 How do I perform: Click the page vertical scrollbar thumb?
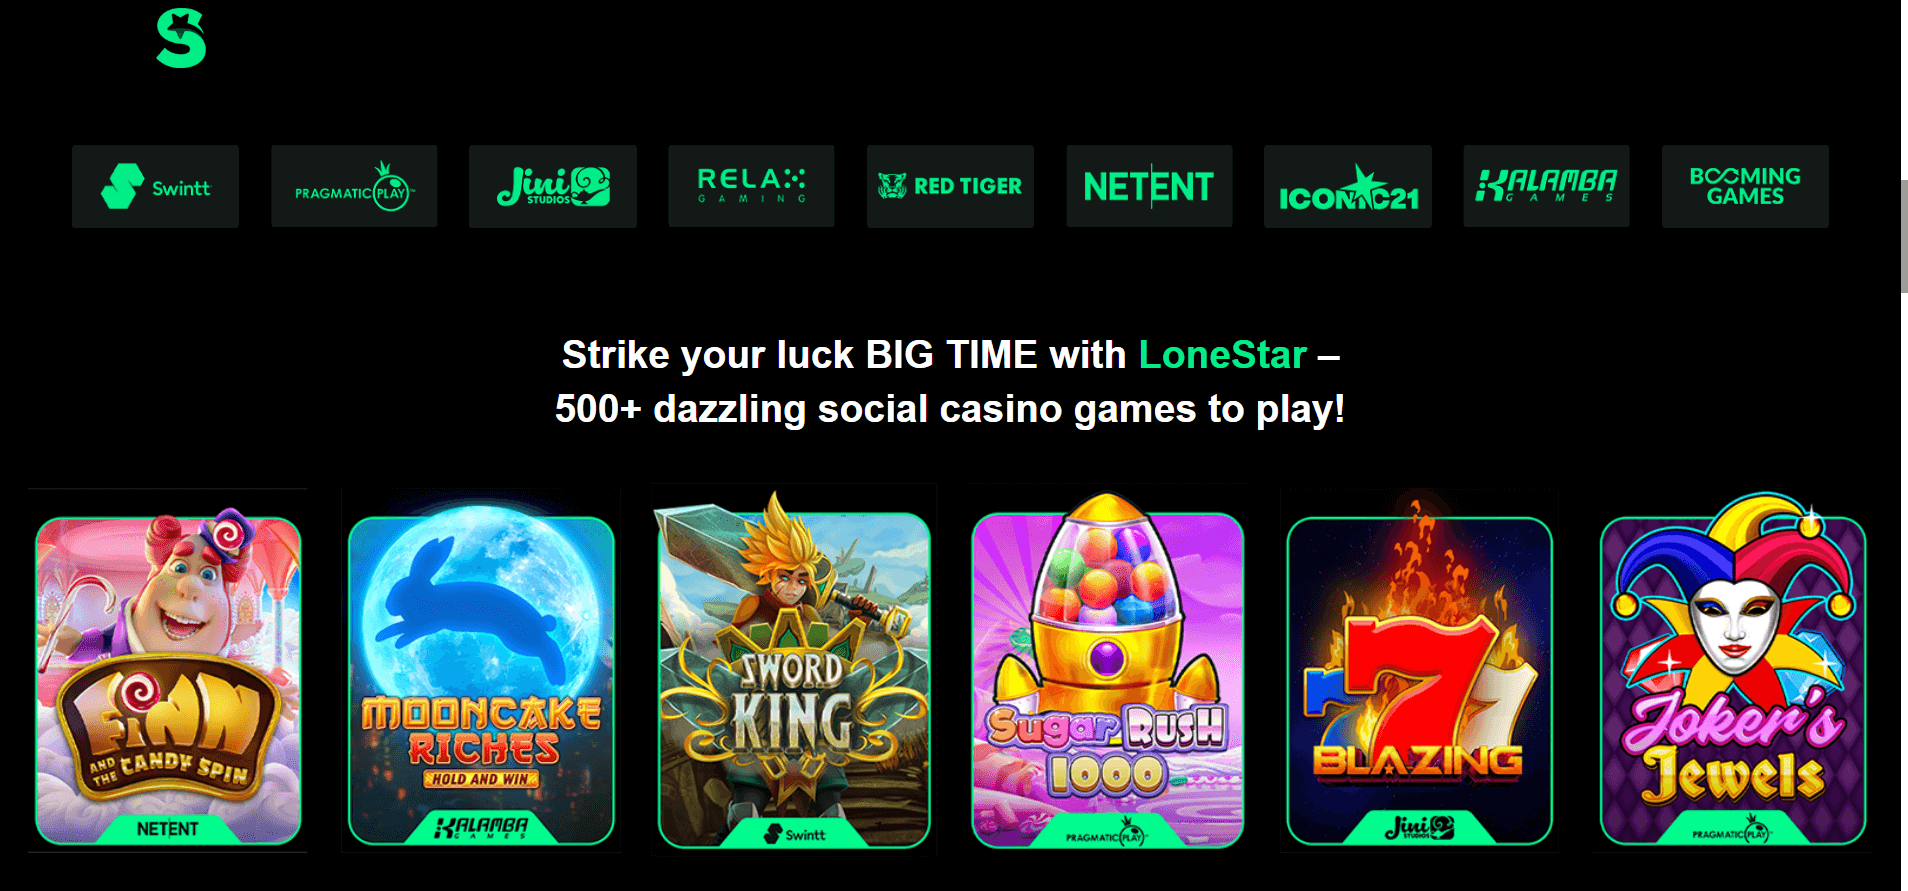pos(1904,236)
